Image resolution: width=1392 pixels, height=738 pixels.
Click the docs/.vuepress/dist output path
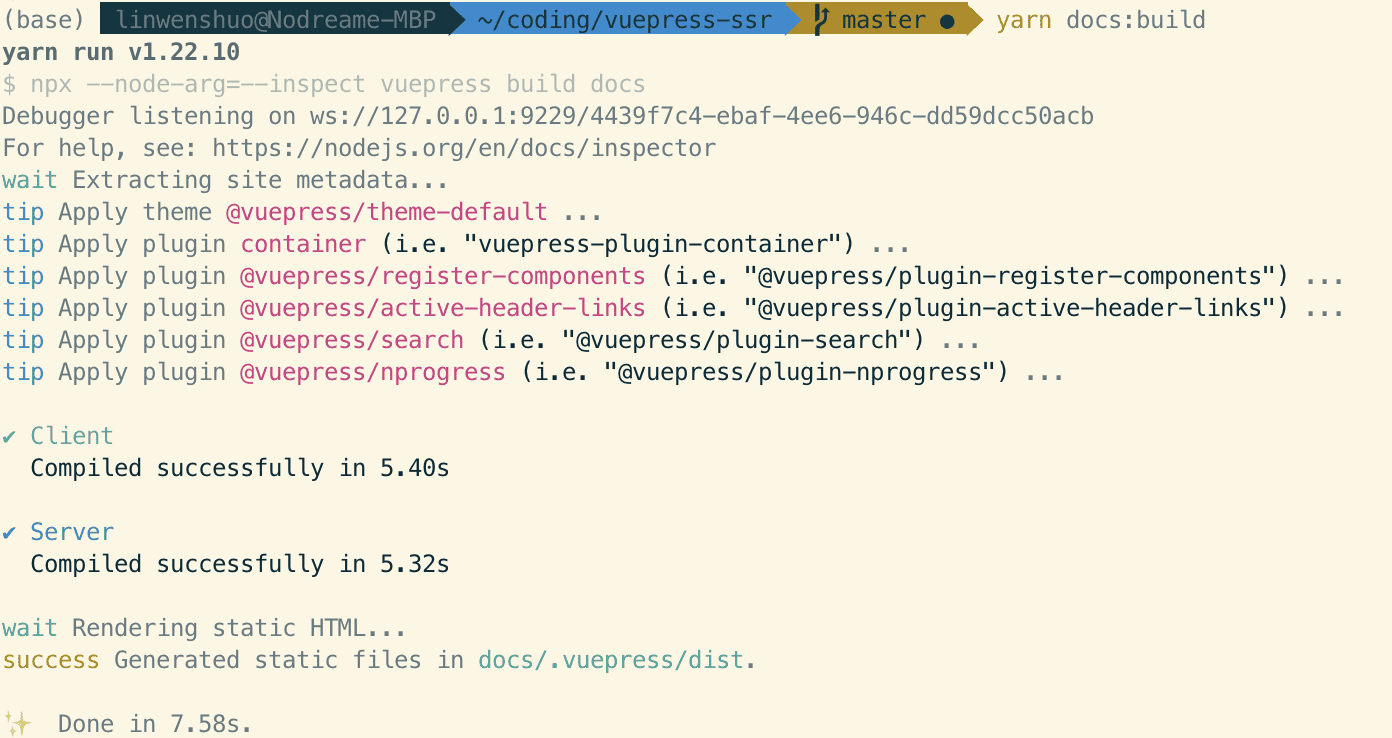[611, 660]
